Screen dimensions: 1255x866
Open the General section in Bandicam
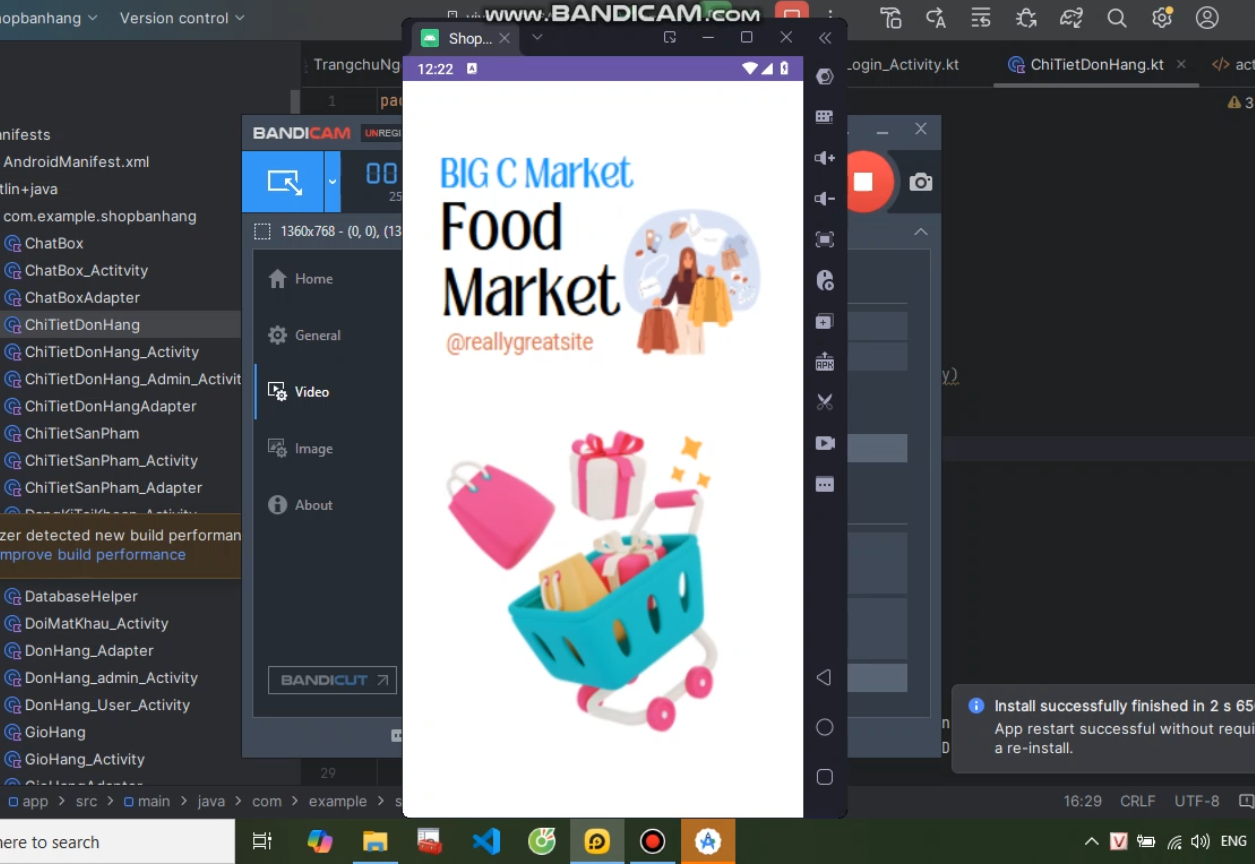(304, 335)
